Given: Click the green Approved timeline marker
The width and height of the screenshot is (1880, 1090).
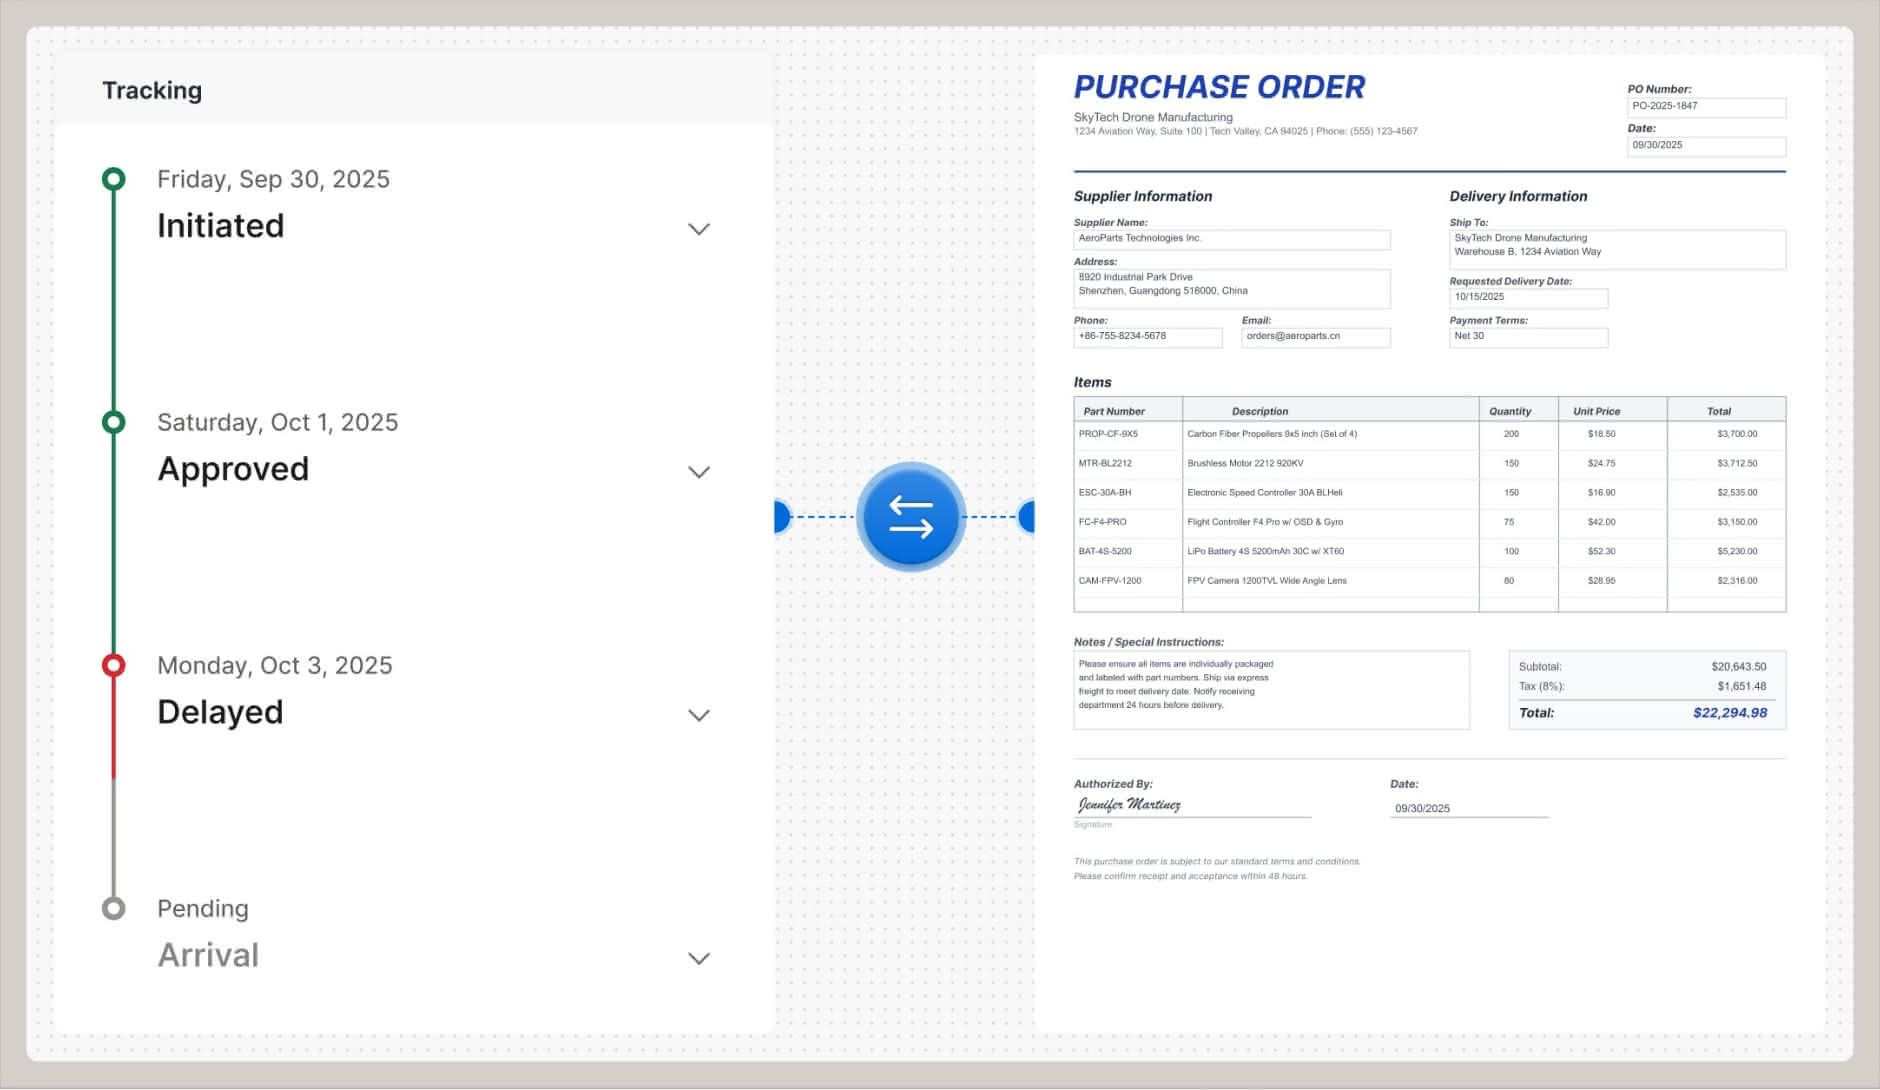Looking at the screenshot, I should coord(114,422).
